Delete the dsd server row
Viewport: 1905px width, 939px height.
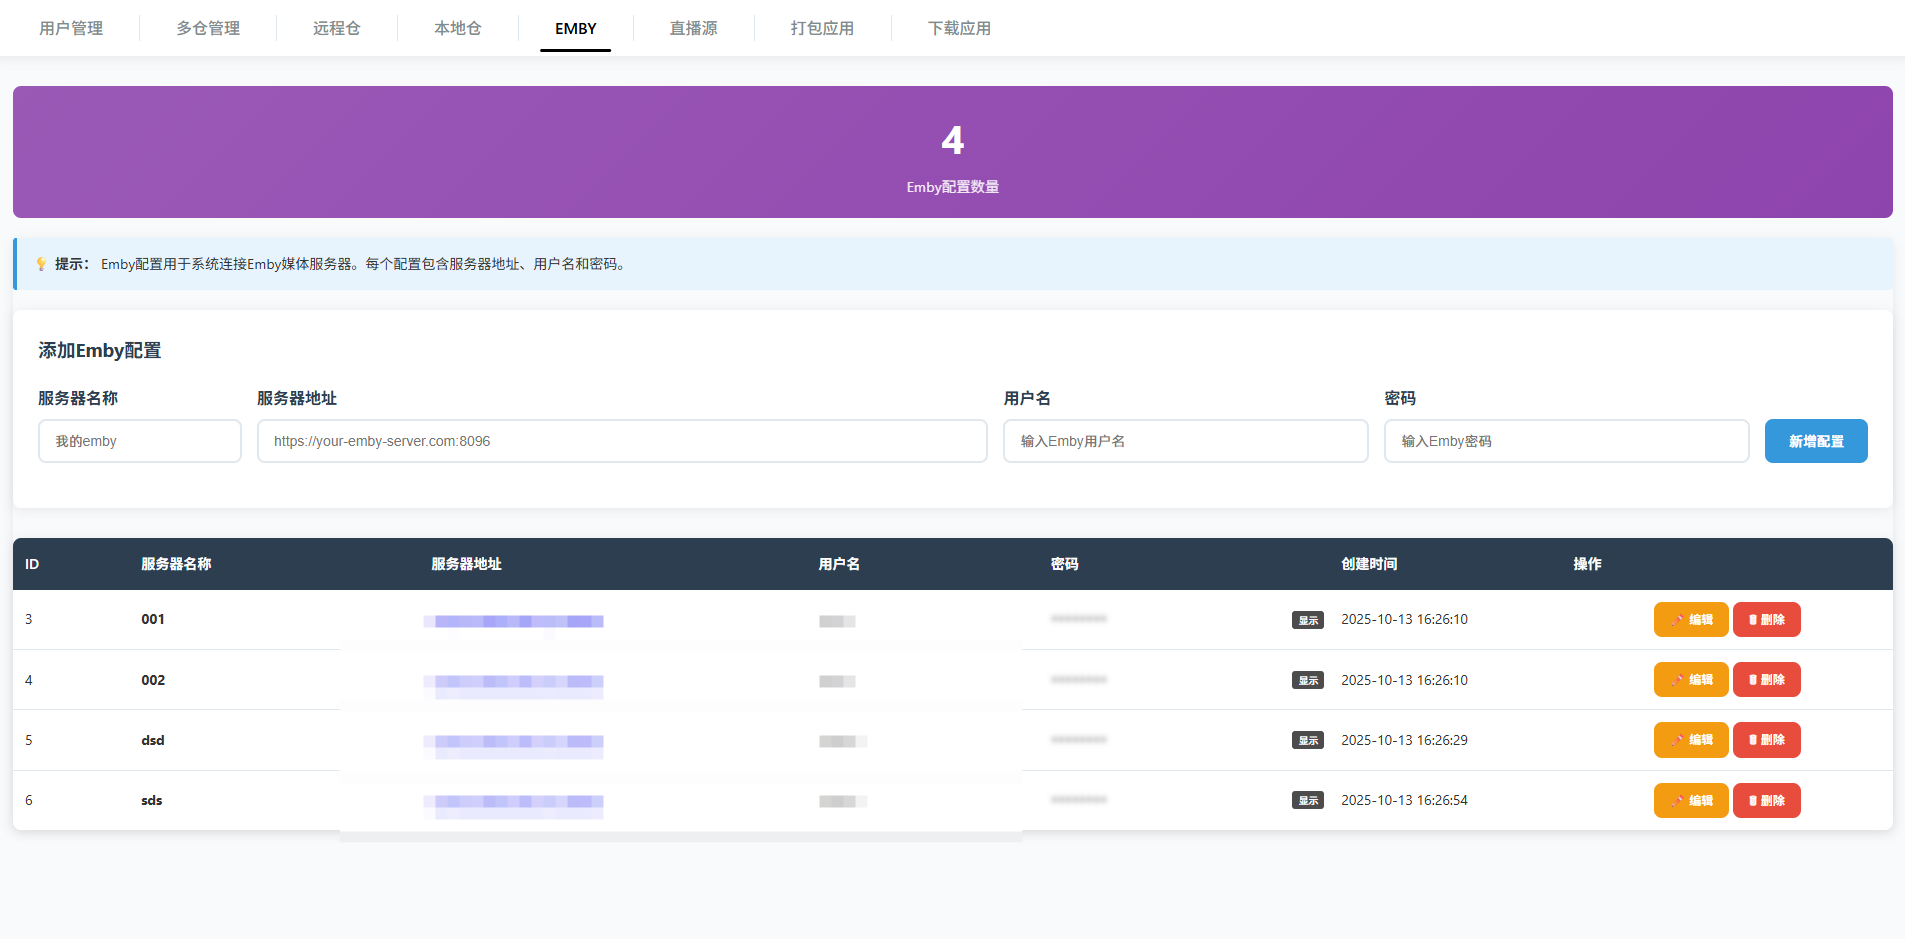pos(1766,740)
